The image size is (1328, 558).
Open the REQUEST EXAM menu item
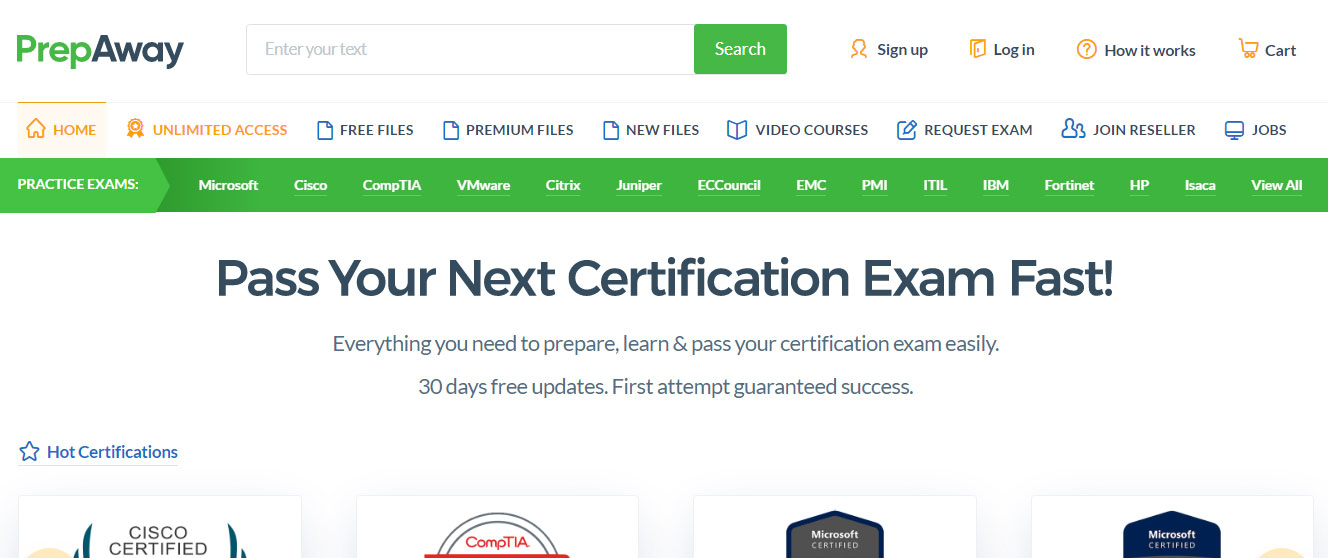point(965,129)
